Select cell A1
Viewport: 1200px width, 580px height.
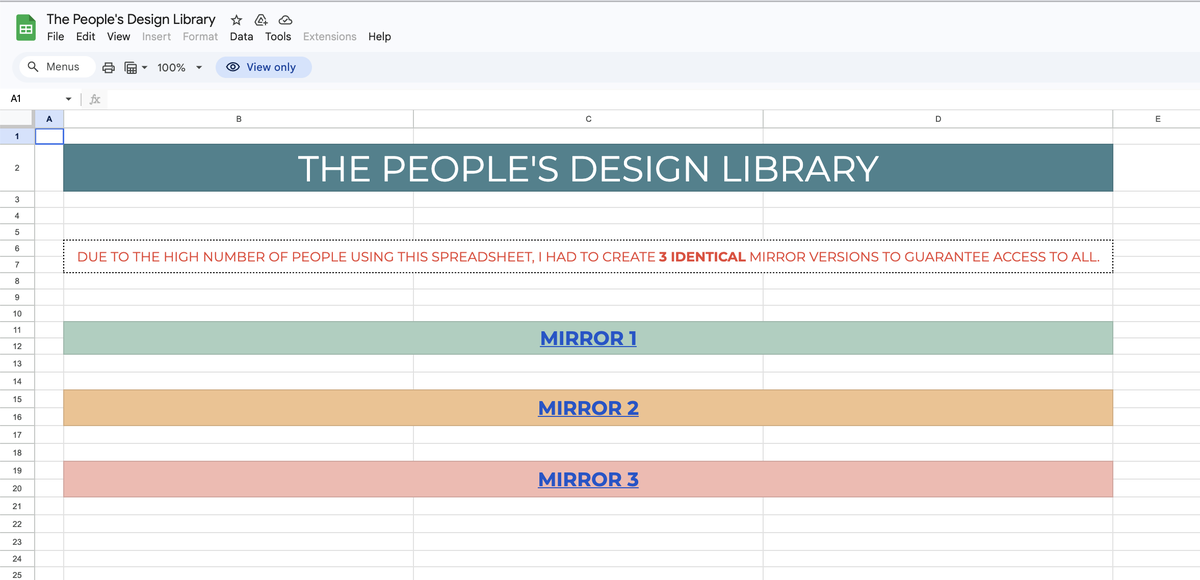point(49,136)
